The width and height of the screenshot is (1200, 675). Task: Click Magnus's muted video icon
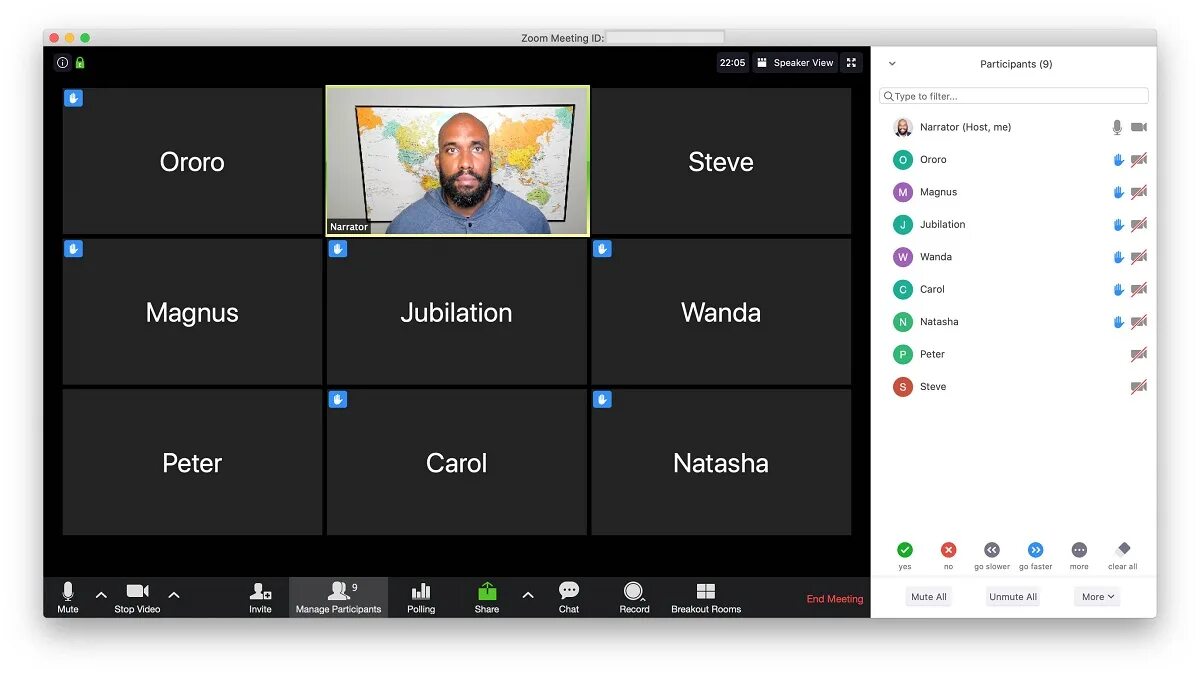click(1139, 192)
